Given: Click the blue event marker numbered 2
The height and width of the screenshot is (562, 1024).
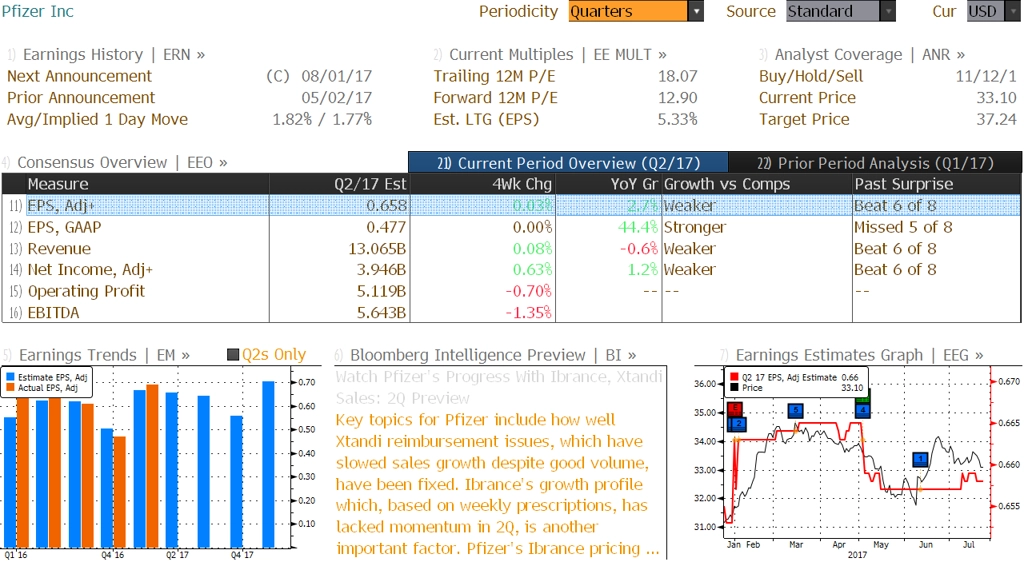Looking at the screenshot, I should coord(737,424).
